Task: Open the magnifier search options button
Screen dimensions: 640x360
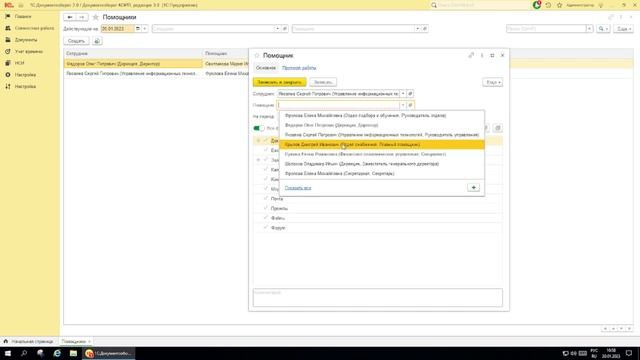Action: point(603,29)
